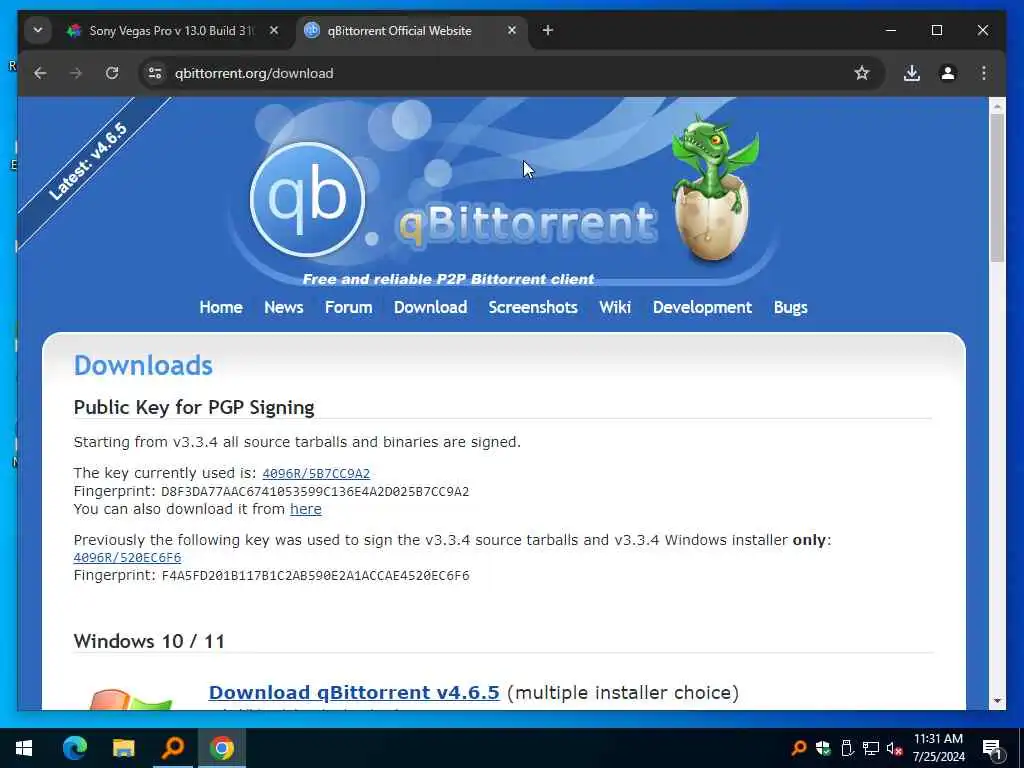Click the muted volume tray icon
Image resolution: width=1024 pixels, height=768 pixels.
[895, 748]
